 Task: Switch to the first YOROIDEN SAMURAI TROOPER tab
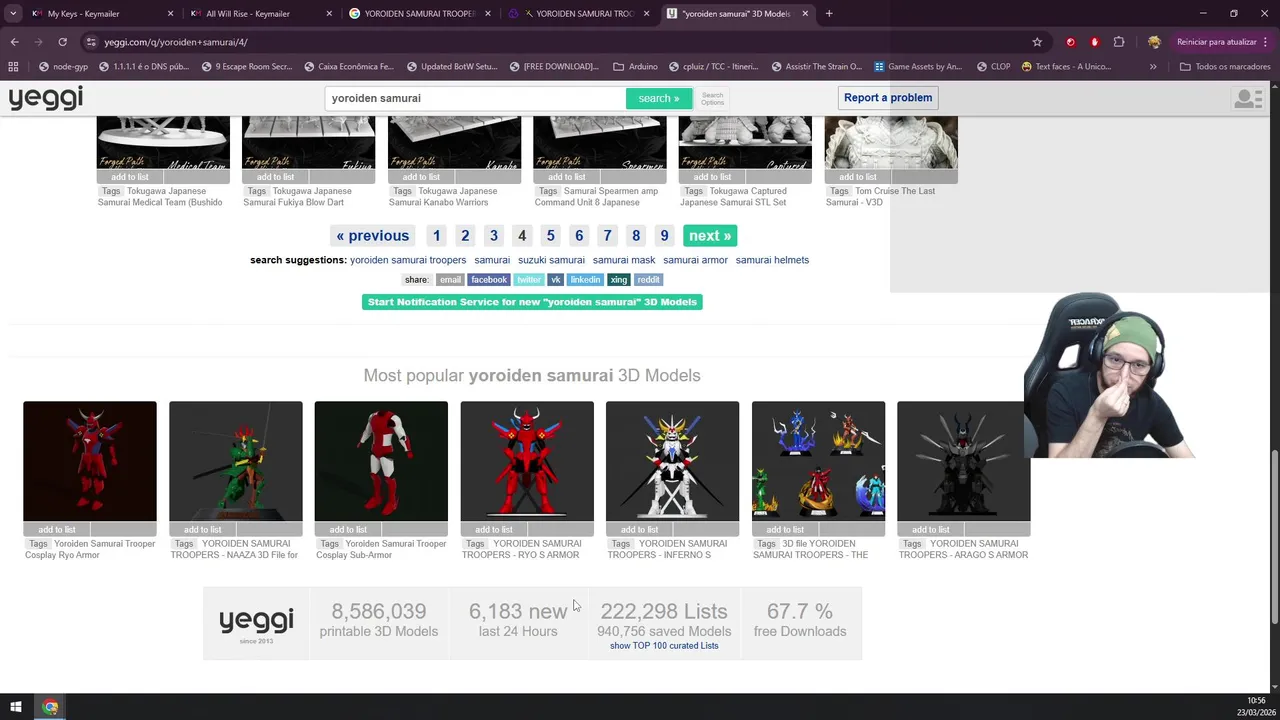coord(420,14)
